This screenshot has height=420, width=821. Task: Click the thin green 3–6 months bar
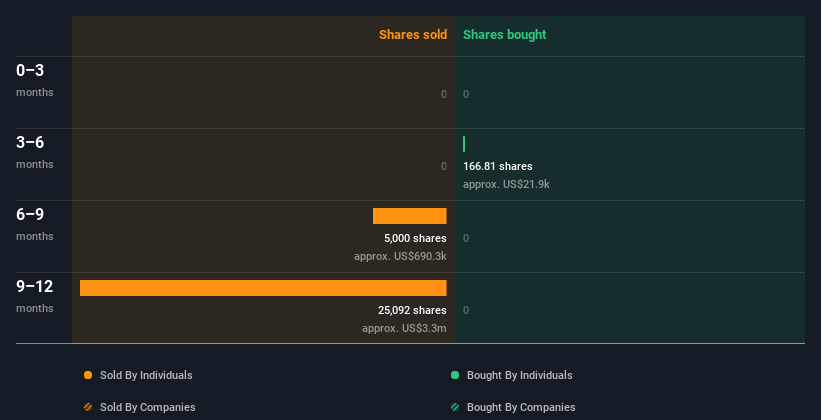click(464, 144)
